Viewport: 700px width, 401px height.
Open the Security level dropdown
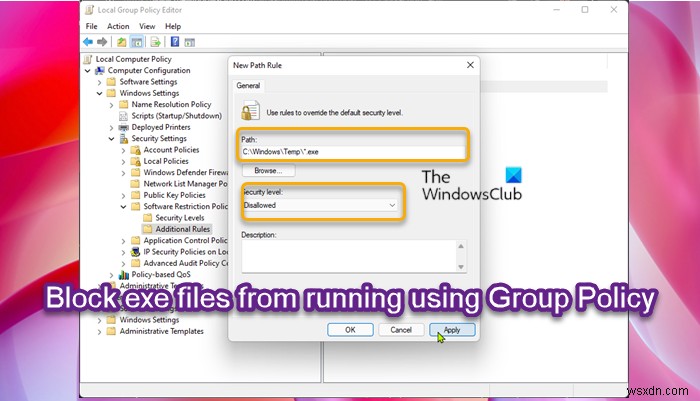[320, 205]
